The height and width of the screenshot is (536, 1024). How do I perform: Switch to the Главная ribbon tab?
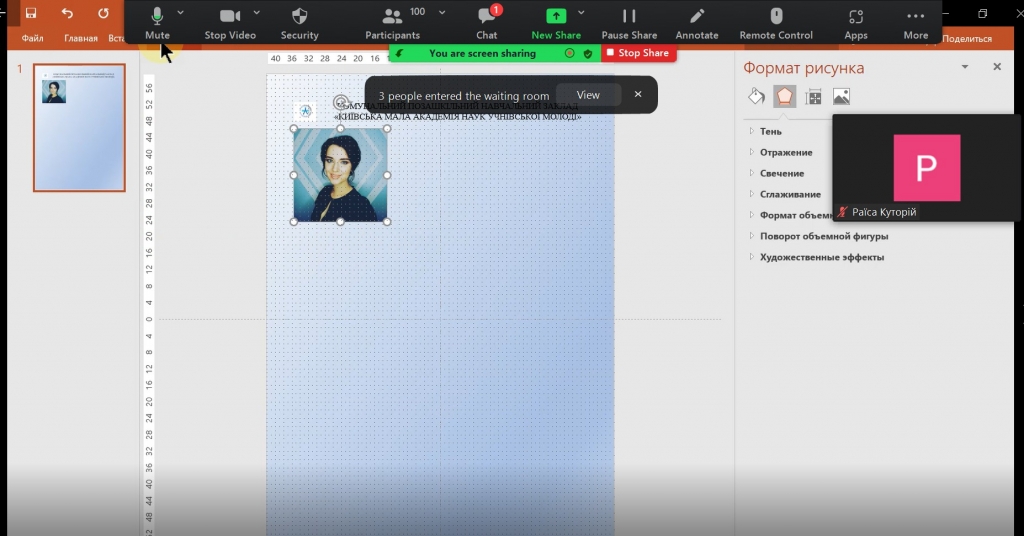81,39
